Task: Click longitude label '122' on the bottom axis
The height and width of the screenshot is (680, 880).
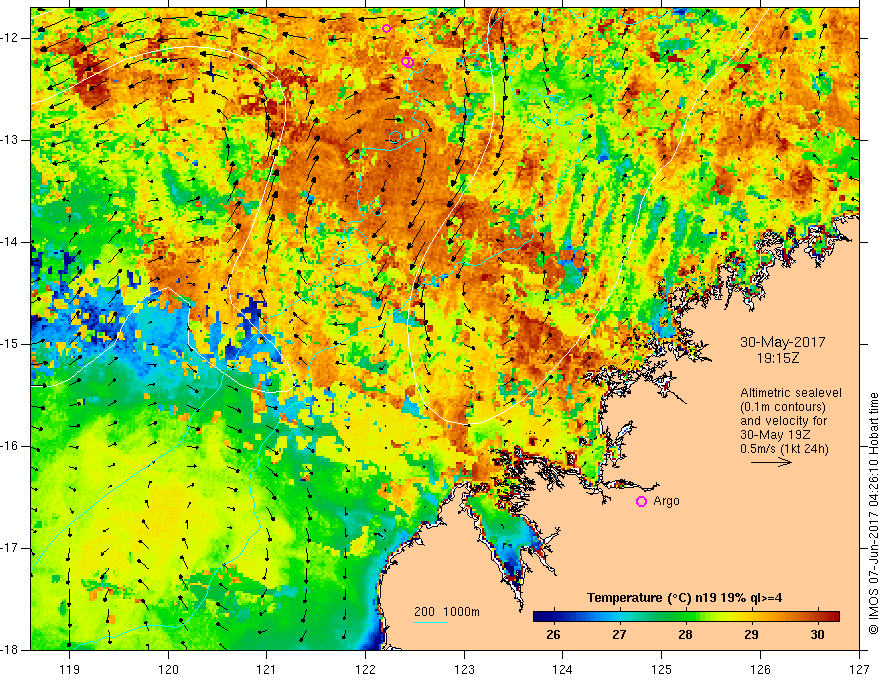Action: click(x=365, y=669)
